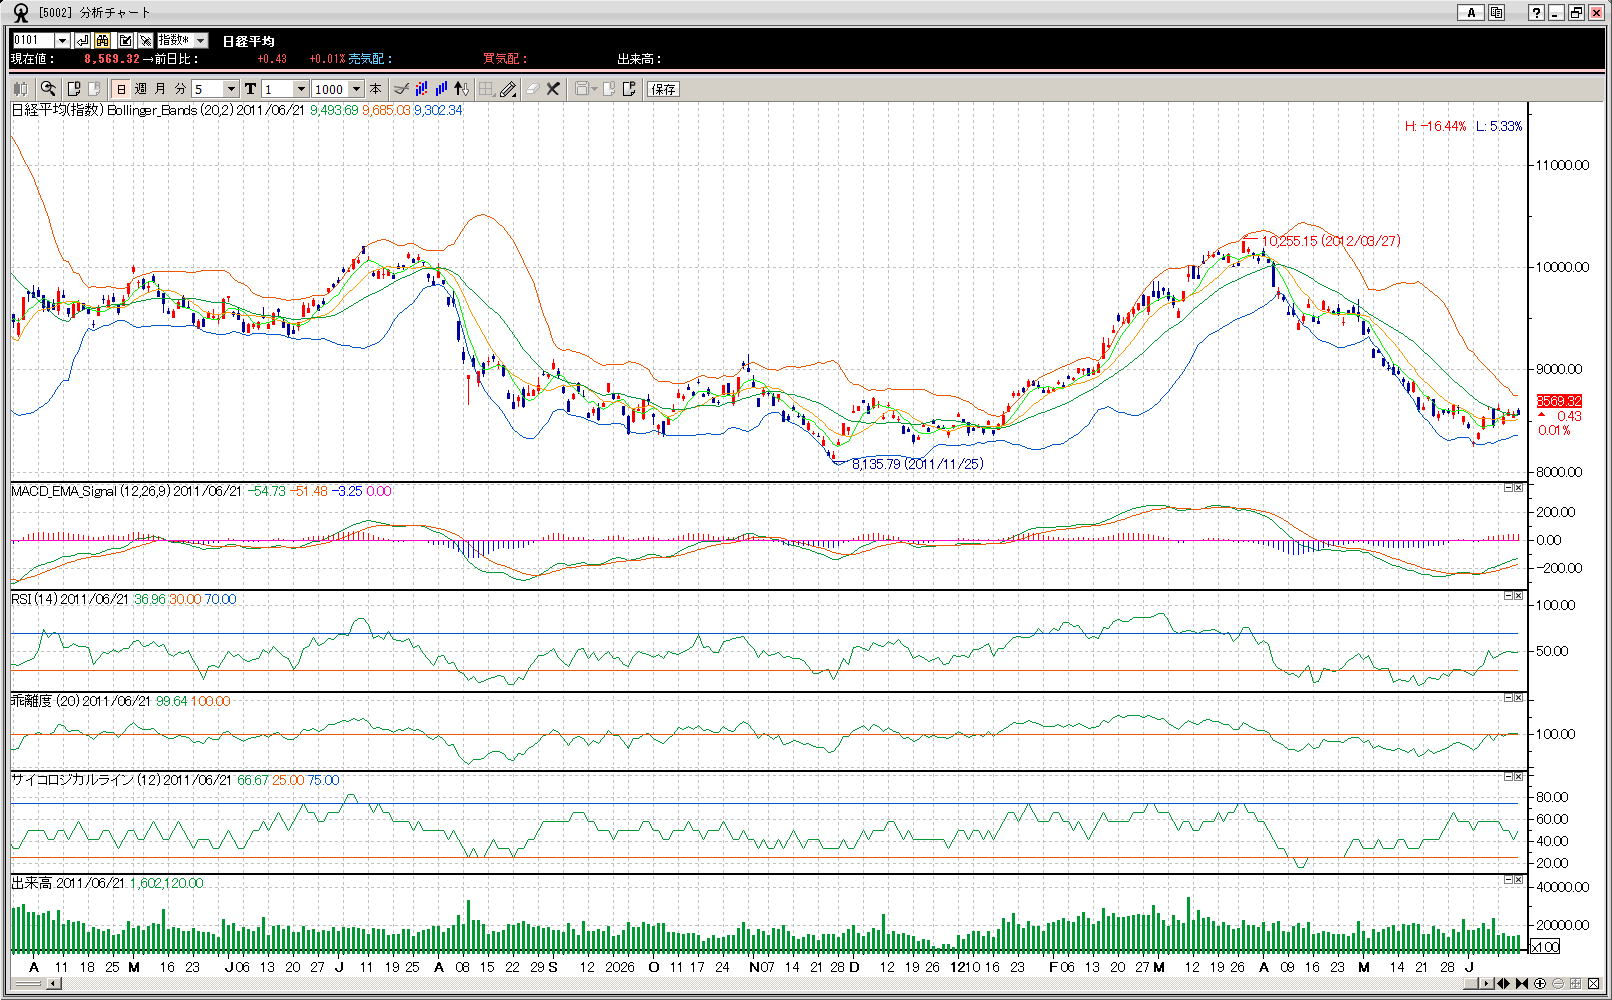
Task: Click the black X delete tool icon
Action: tap(553, 89)
